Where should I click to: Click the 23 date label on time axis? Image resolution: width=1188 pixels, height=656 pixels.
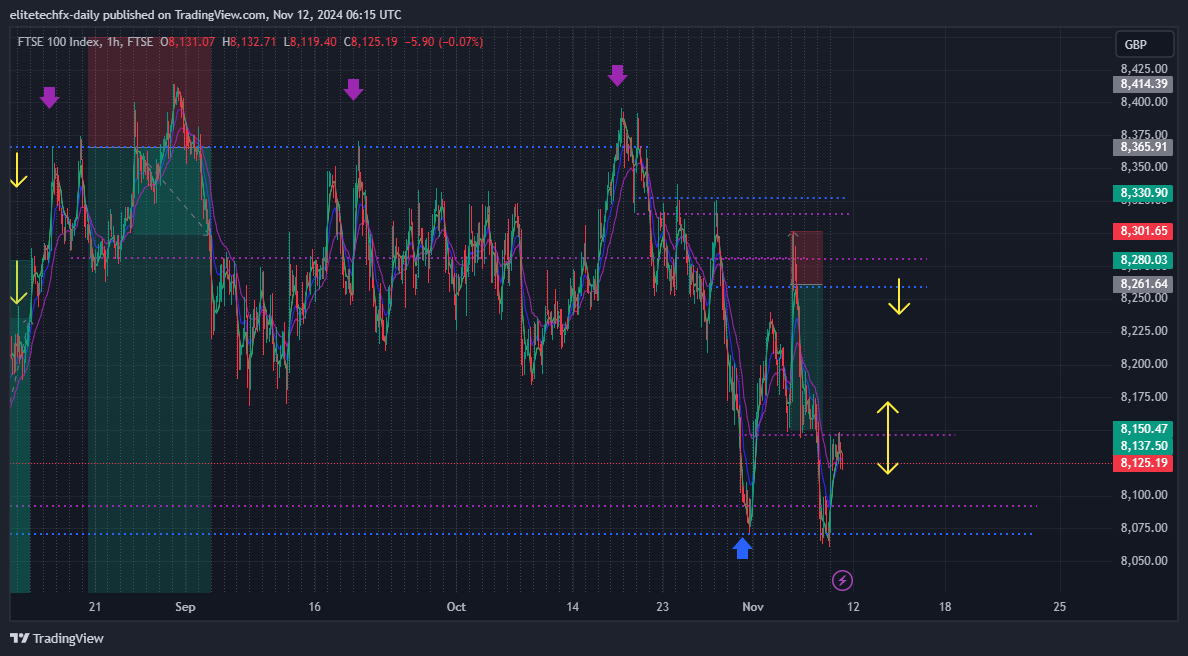[663, 607]
